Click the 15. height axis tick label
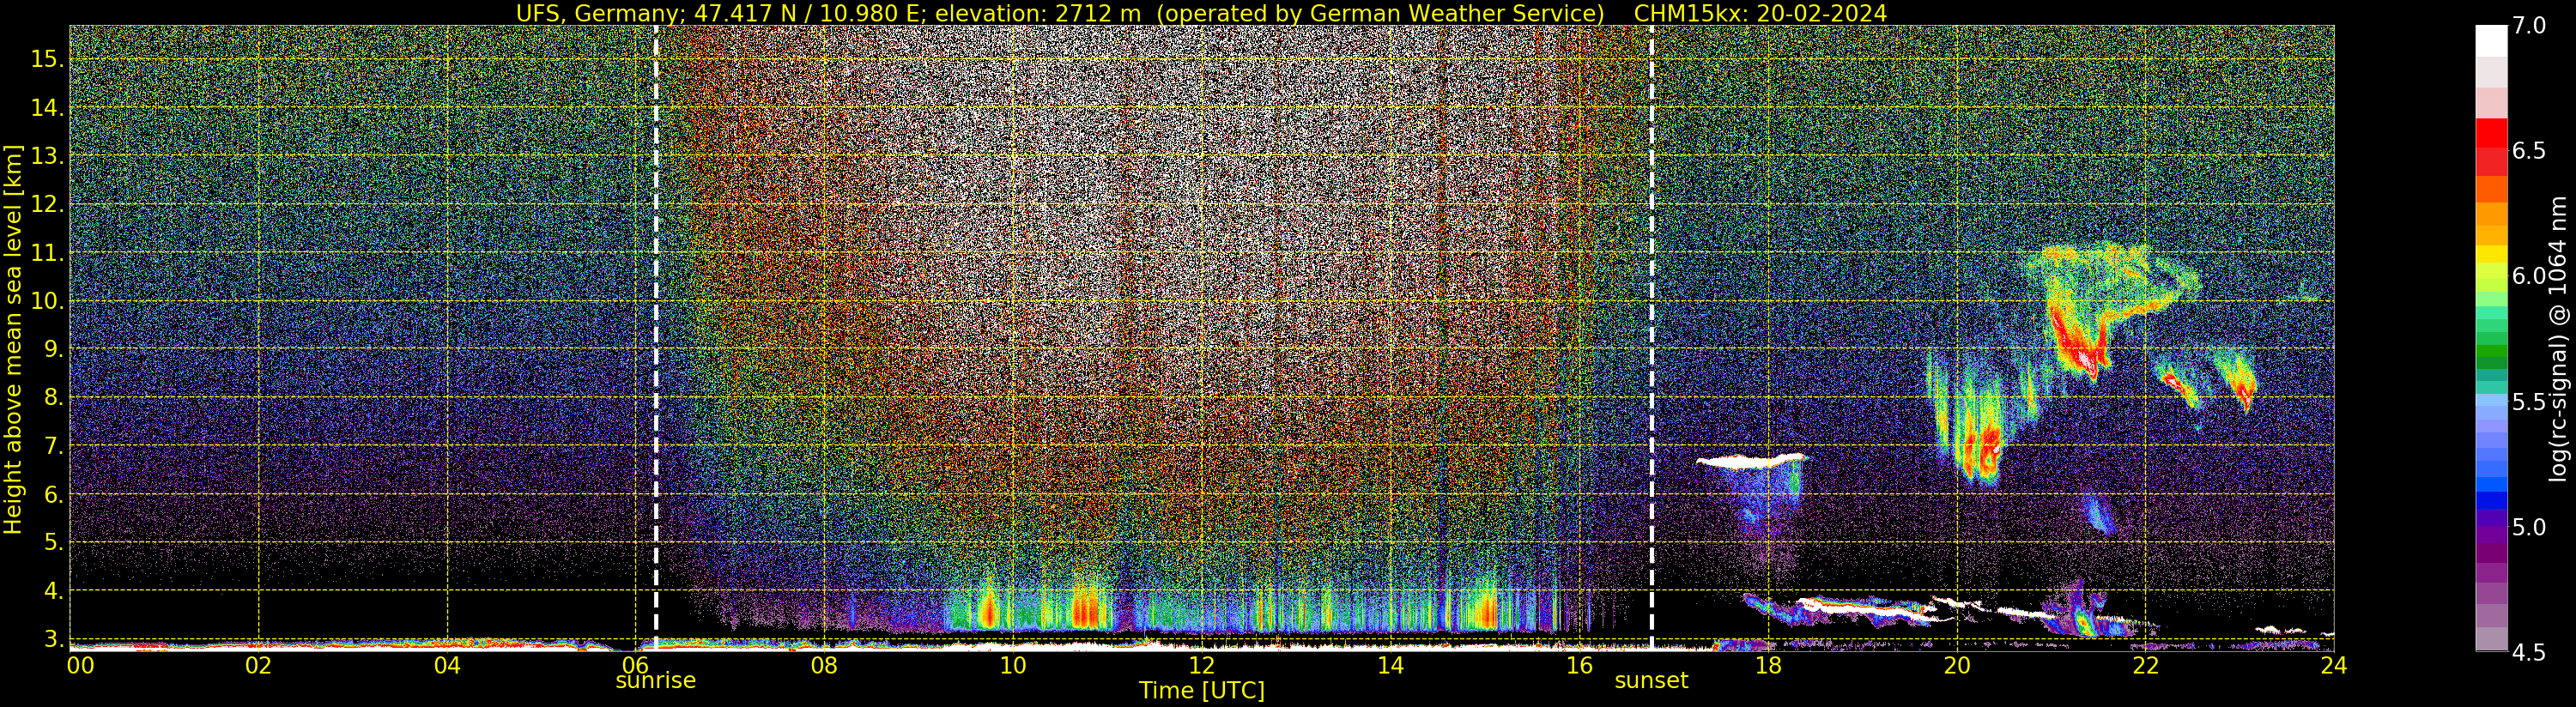 coord(47,59)
